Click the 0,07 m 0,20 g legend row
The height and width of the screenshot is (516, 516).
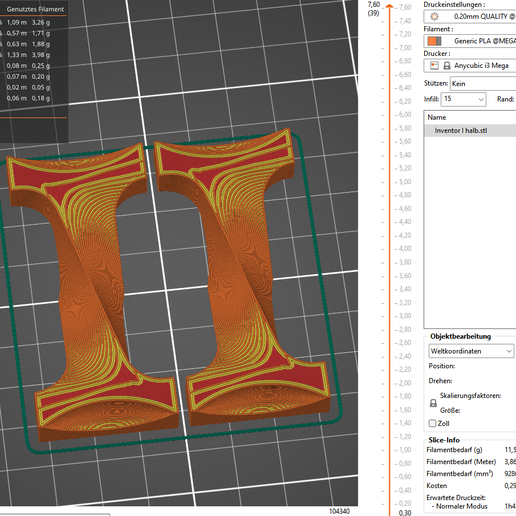(x=28, y=76)
